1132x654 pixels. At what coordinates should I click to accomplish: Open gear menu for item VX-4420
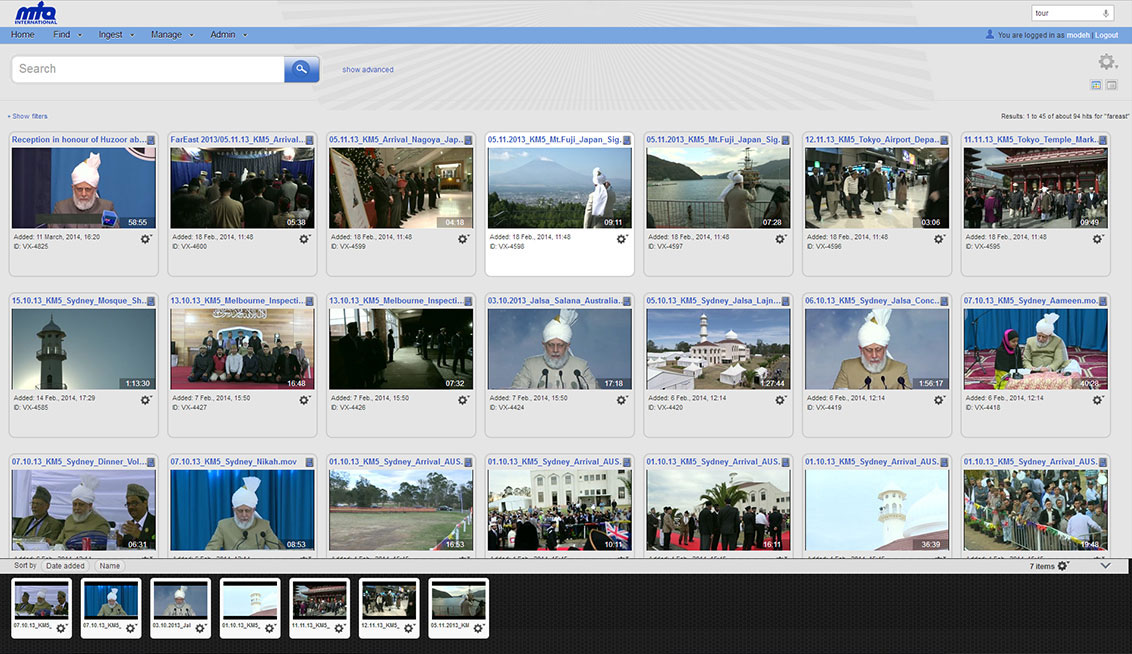pyautogui.click(x=780, y=400)
